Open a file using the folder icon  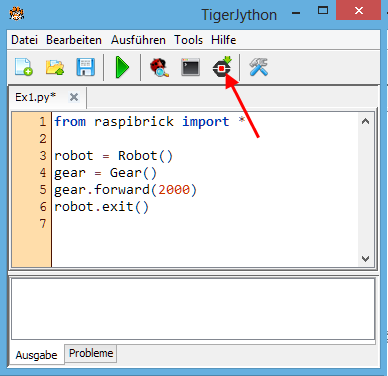pyautogui.click(x=55, y=67)
